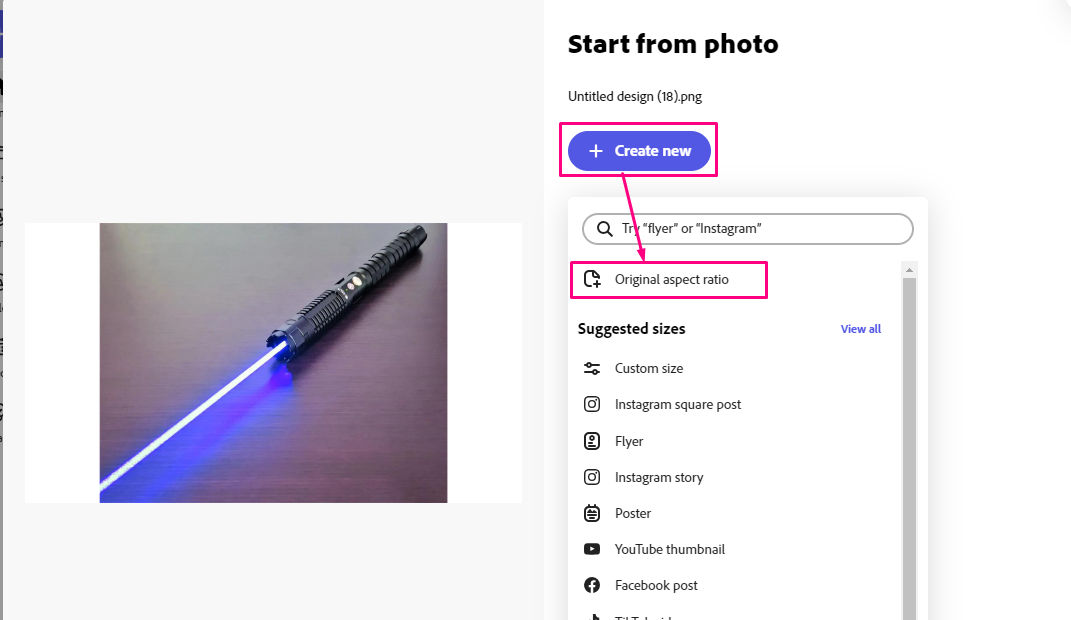Choose Custom size option
Screen dimensions: 1071x620
649,368
